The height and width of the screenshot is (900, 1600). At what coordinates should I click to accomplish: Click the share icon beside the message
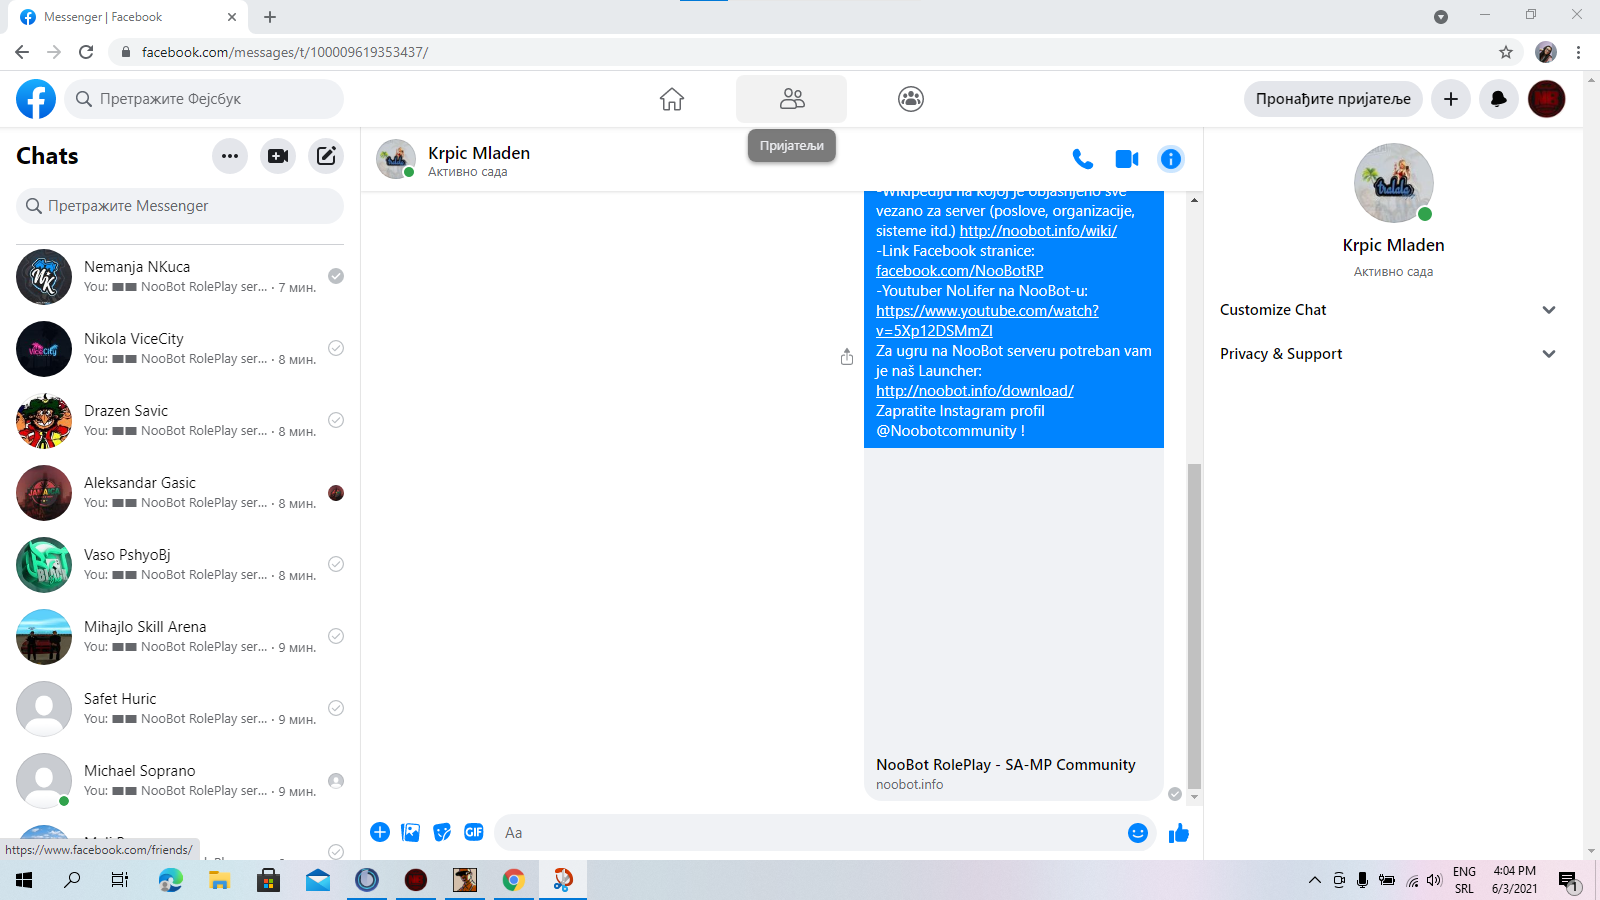[847, 357]
